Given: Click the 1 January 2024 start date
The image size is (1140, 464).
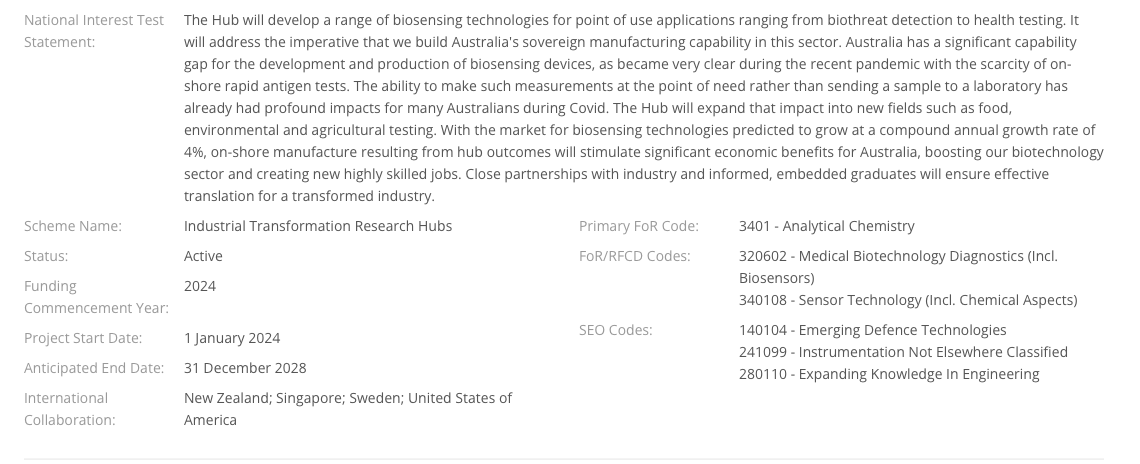Looking at the screenshot, I should coord(232,338).
